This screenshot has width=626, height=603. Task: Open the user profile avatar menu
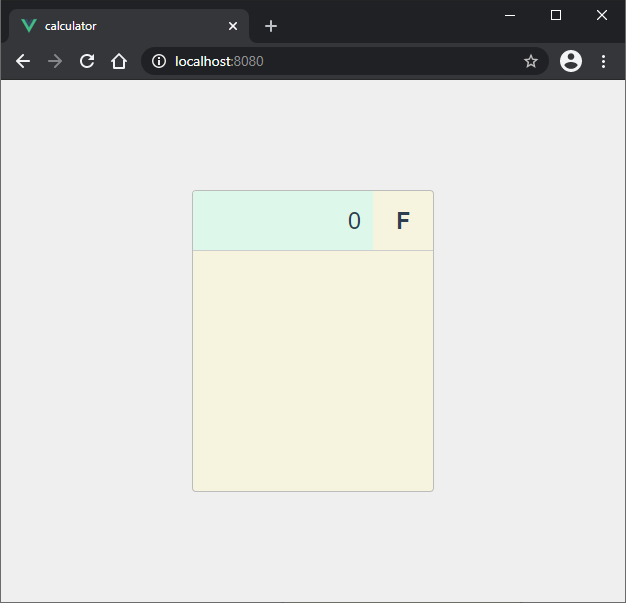[x=571, y=61]
